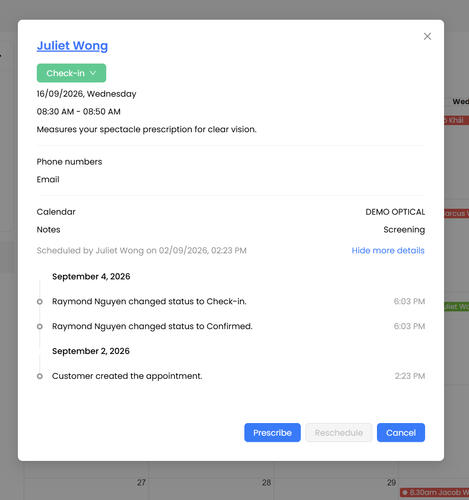Screen dimensions: 469x500
Task: Open Juliet Wong's customer profile link
Action: click(x=72, y=46)
